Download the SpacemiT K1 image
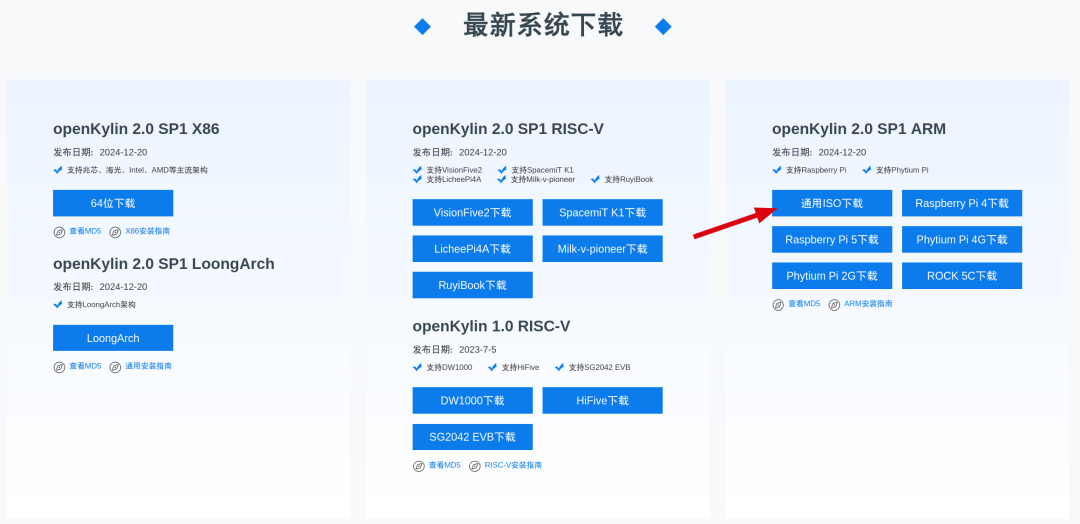Screen dimensions: 1080x524 (x=603, y=212)
